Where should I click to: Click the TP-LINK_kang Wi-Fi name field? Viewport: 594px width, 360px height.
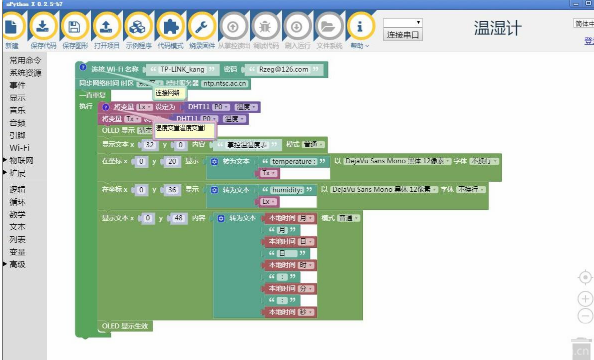[182, 69]
